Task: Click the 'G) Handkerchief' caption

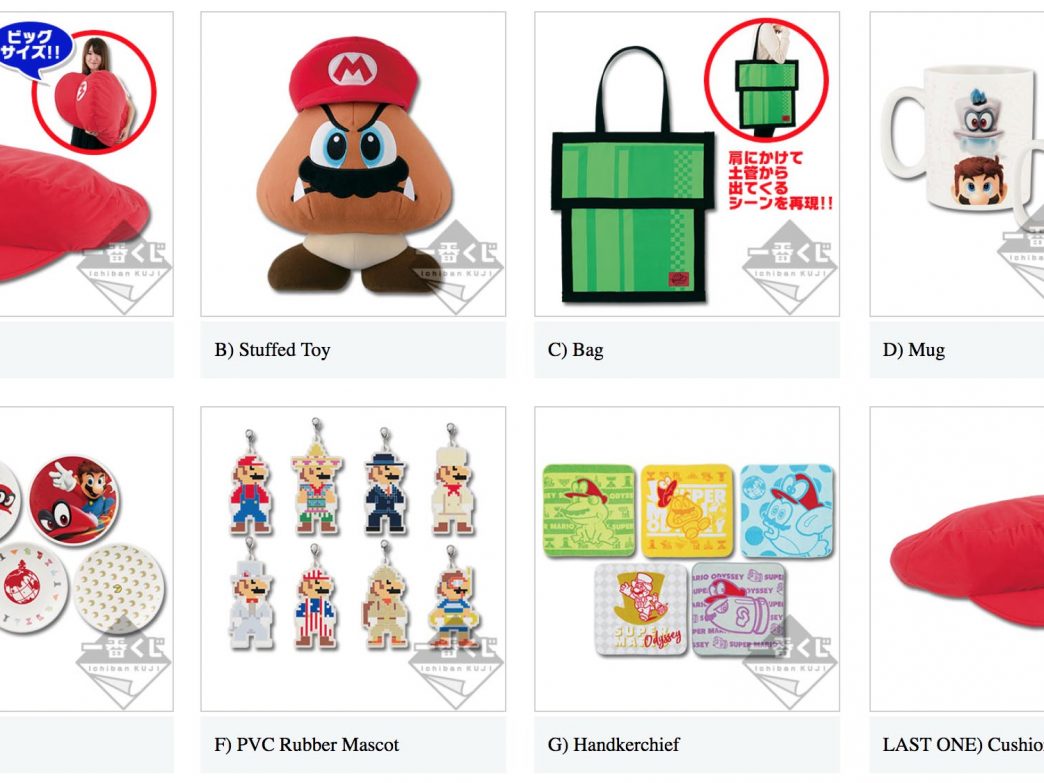Action: (613, 744)
